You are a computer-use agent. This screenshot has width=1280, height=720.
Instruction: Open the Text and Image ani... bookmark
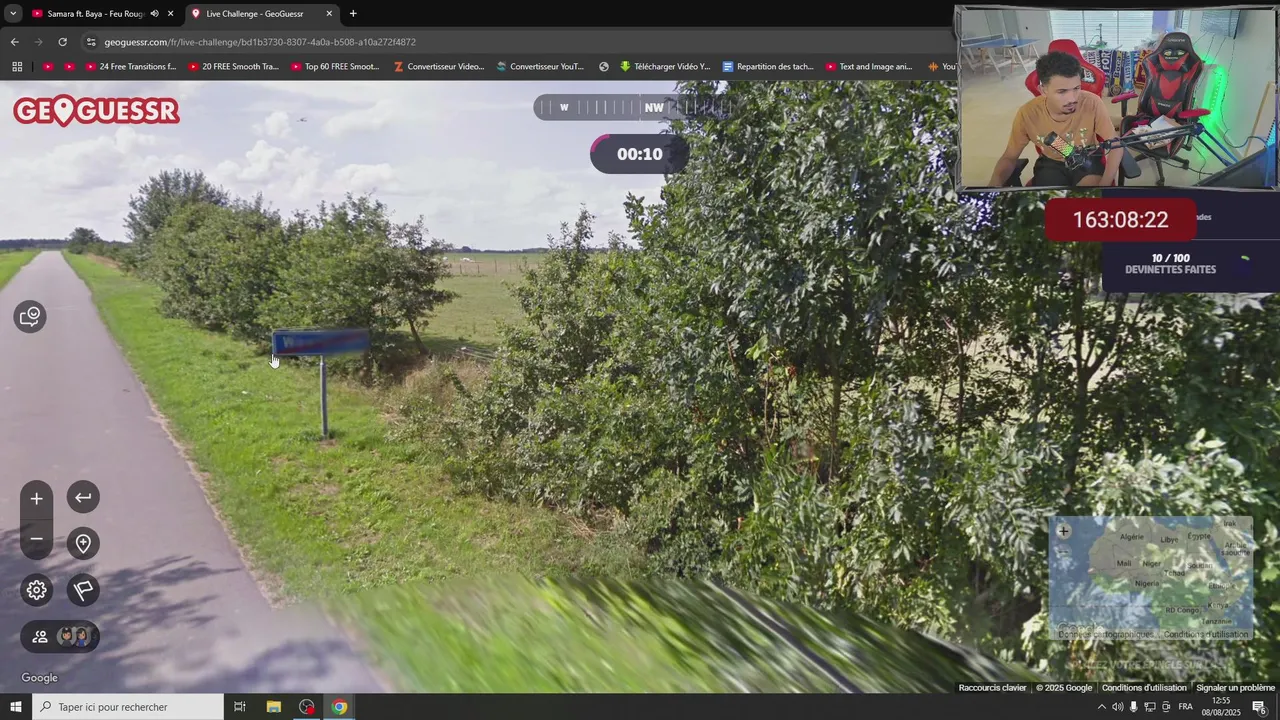click(x=869, y=67)
